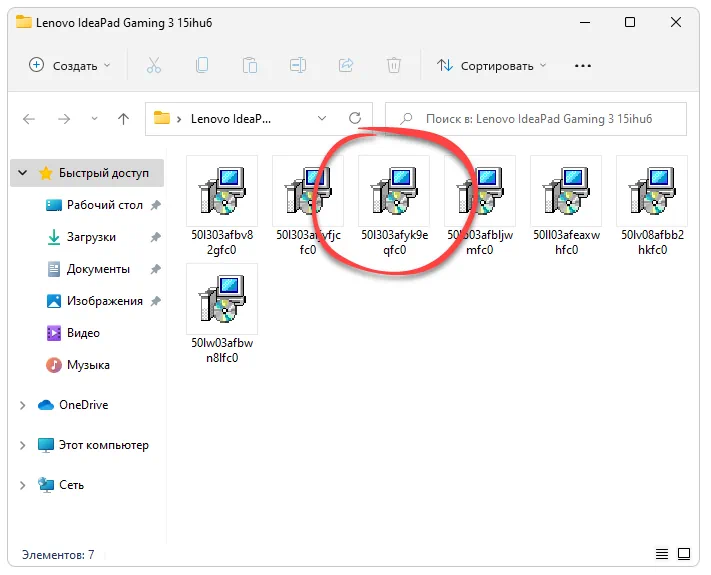This screenshot has width=711, height=575.
Task: Switch to details list view mode
Action: coord(663,553)
